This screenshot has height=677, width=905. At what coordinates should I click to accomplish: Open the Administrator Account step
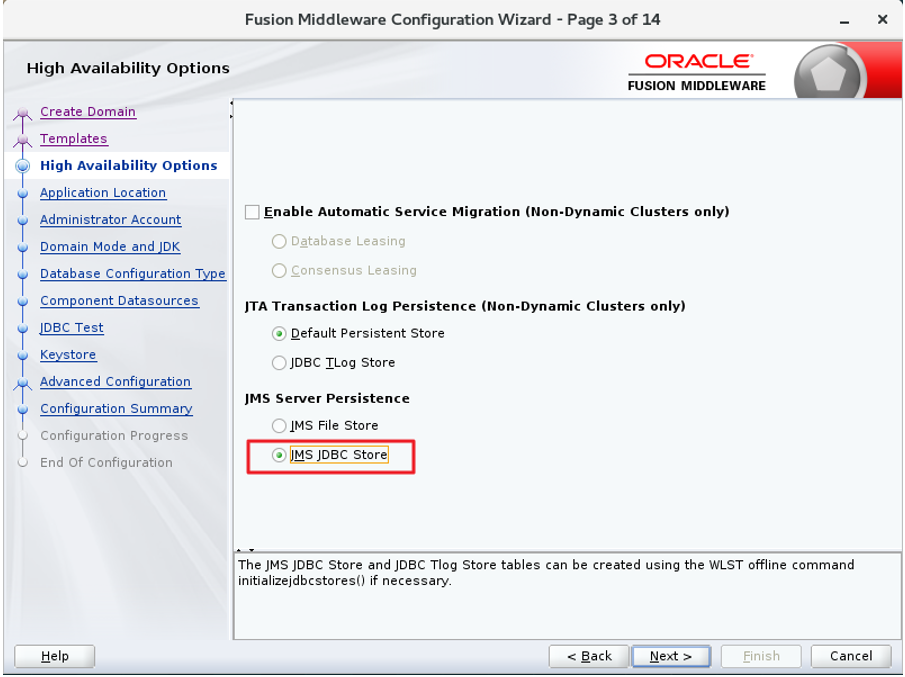pos(110,220)
